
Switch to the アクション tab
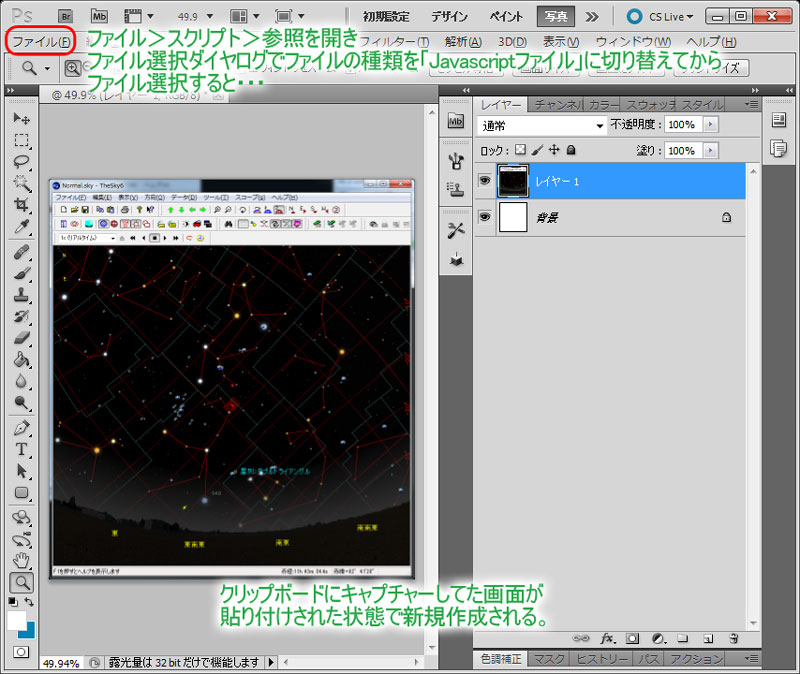click(x=696, y=659)
